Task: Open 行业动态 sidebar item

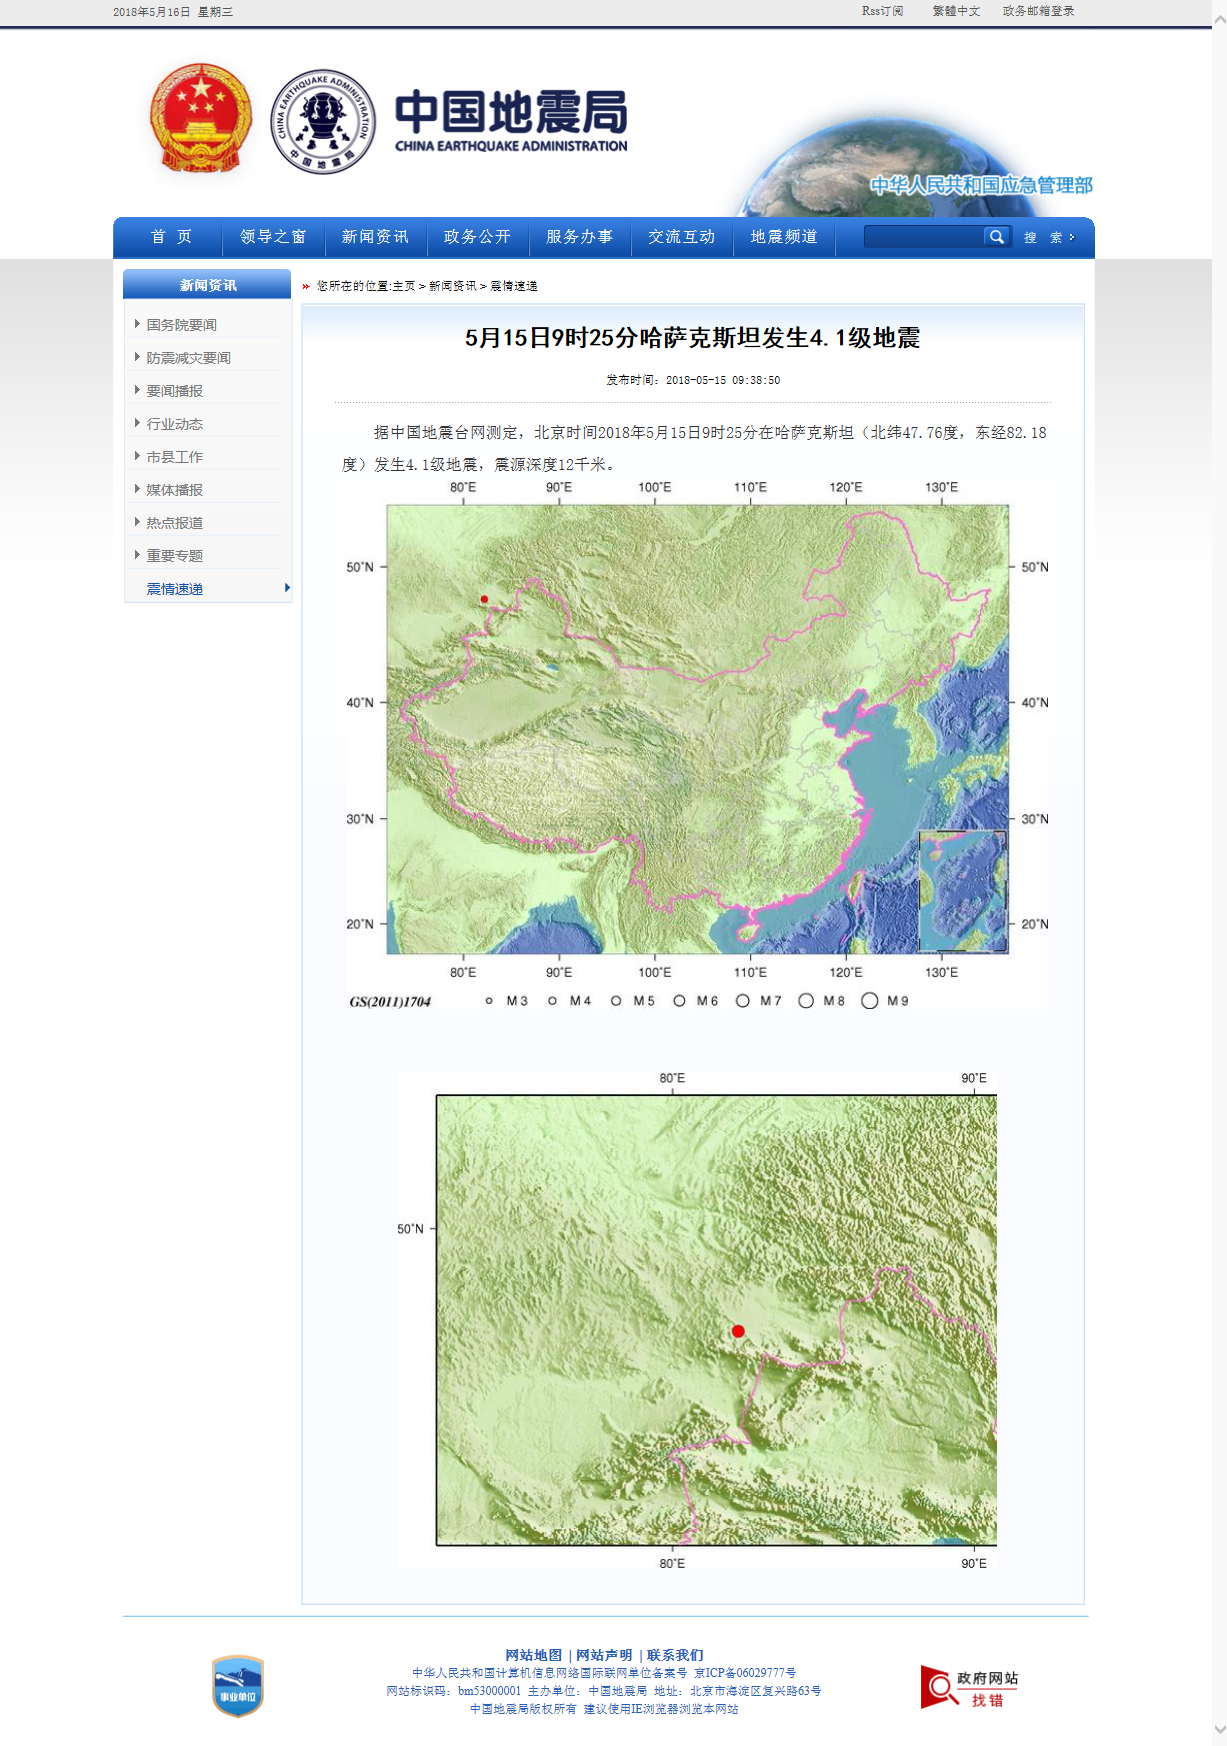Action: 174,424
